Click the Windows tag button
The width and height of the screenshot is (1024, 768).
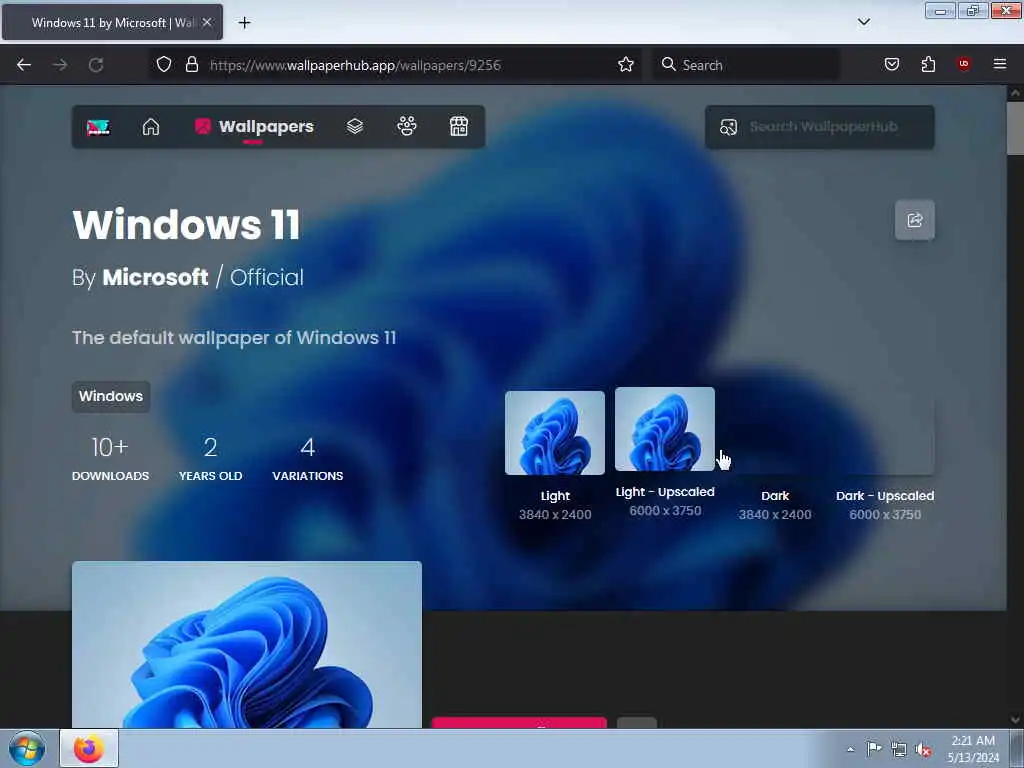[x=111, y=396]
